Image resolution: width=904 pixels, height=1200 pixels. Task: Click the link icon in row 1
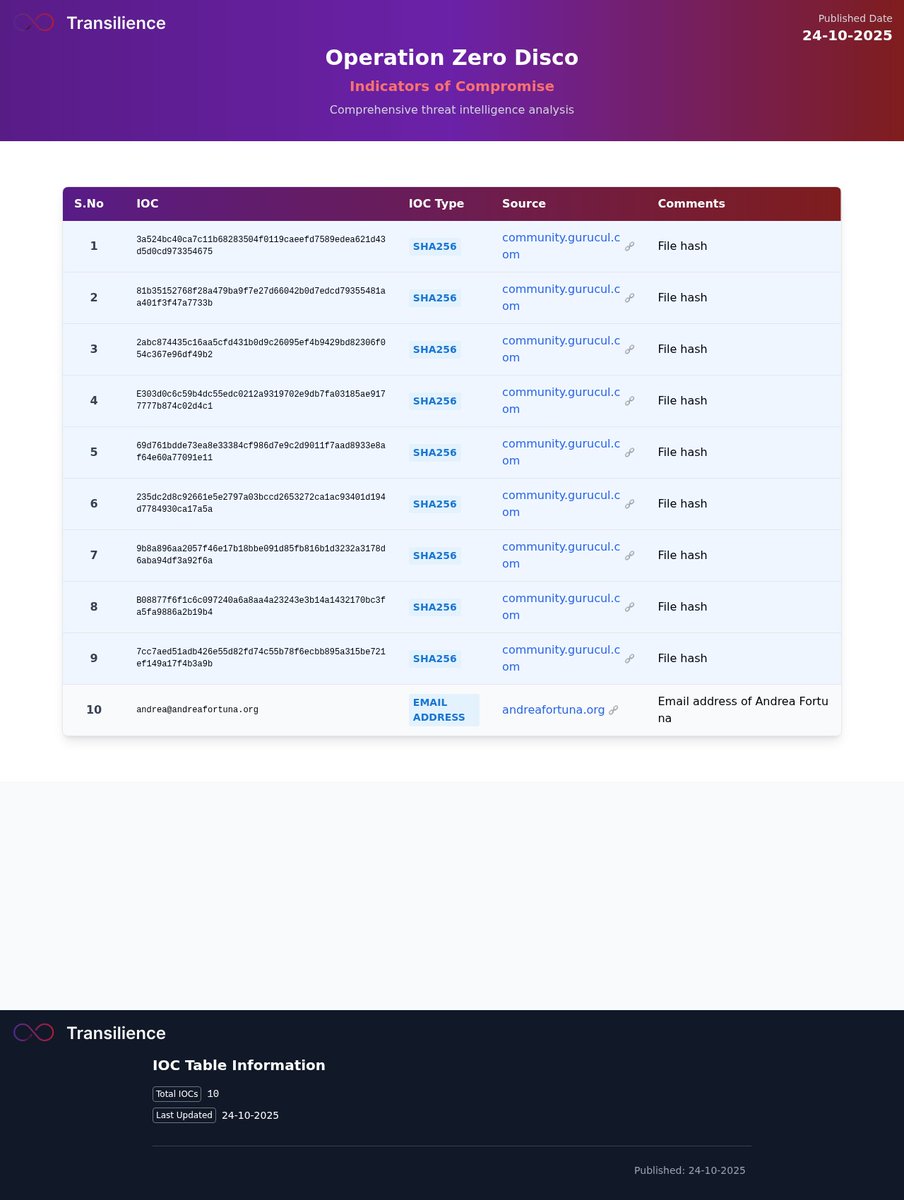(x=629, y=246)
